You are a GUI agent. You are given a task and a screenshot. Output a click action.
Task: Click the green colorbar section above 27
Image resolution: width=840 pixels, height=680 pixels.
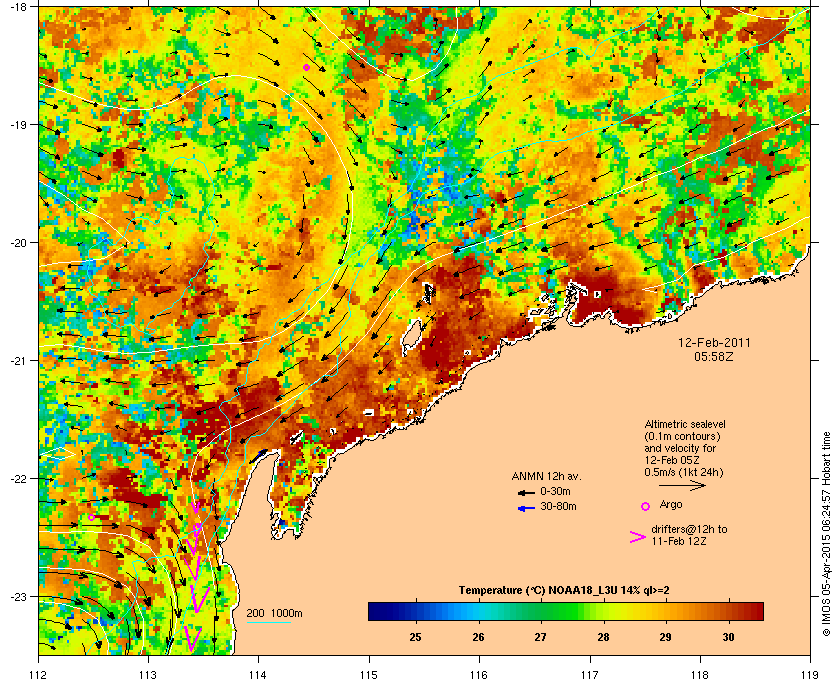click(541, 611)
